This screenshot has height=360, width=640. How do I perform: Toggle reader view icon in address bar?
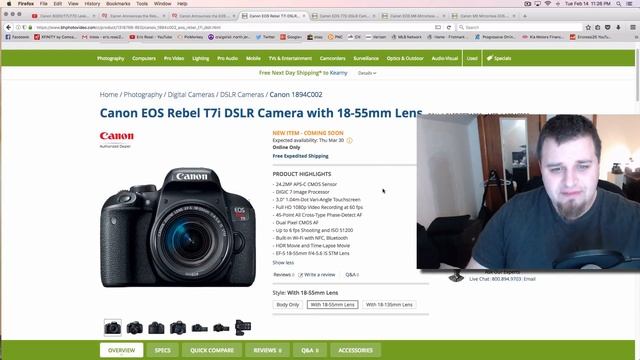pyautogui.click(x=438, y=27)
